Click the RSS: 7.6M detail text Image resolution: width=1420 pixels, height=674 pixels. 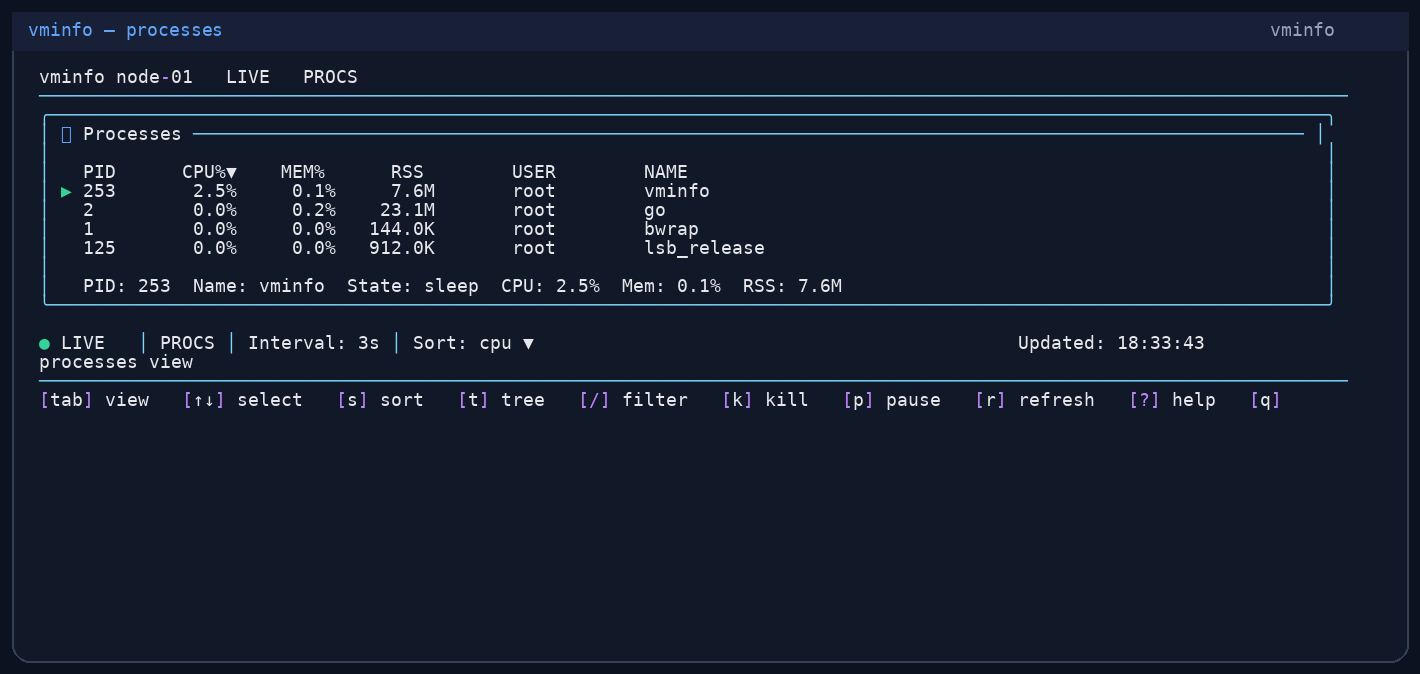pyautogui.click(x=792, y=286)
